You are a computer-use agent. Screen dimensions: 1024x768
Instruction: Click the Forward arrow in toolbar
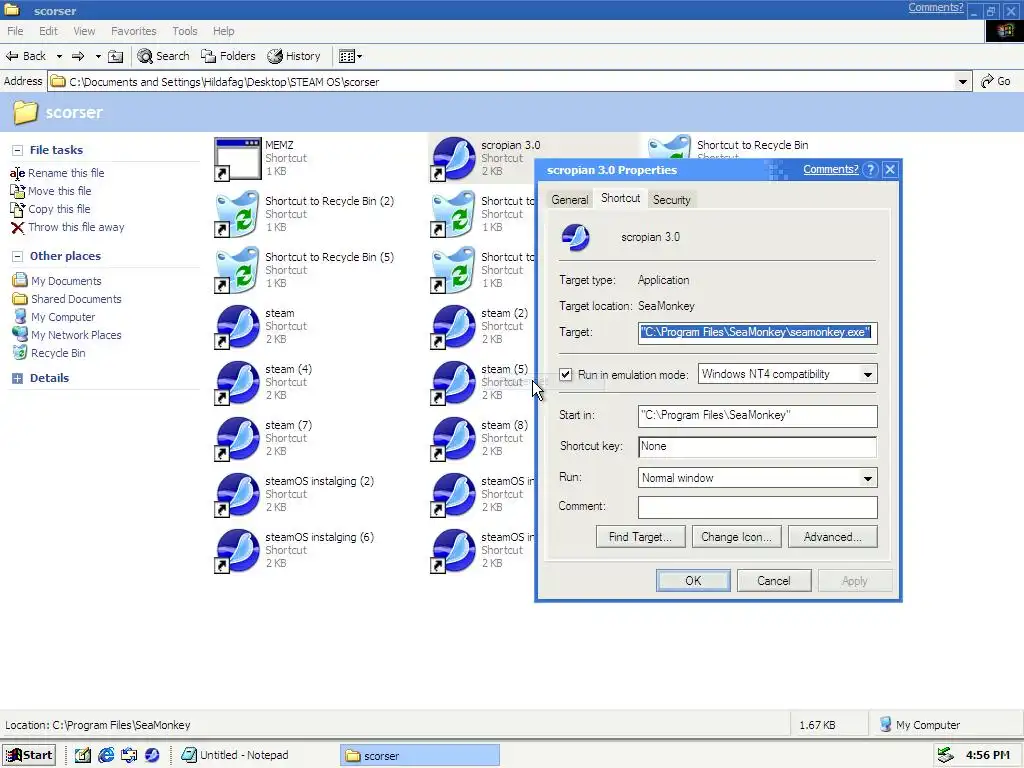click(78, 56)
